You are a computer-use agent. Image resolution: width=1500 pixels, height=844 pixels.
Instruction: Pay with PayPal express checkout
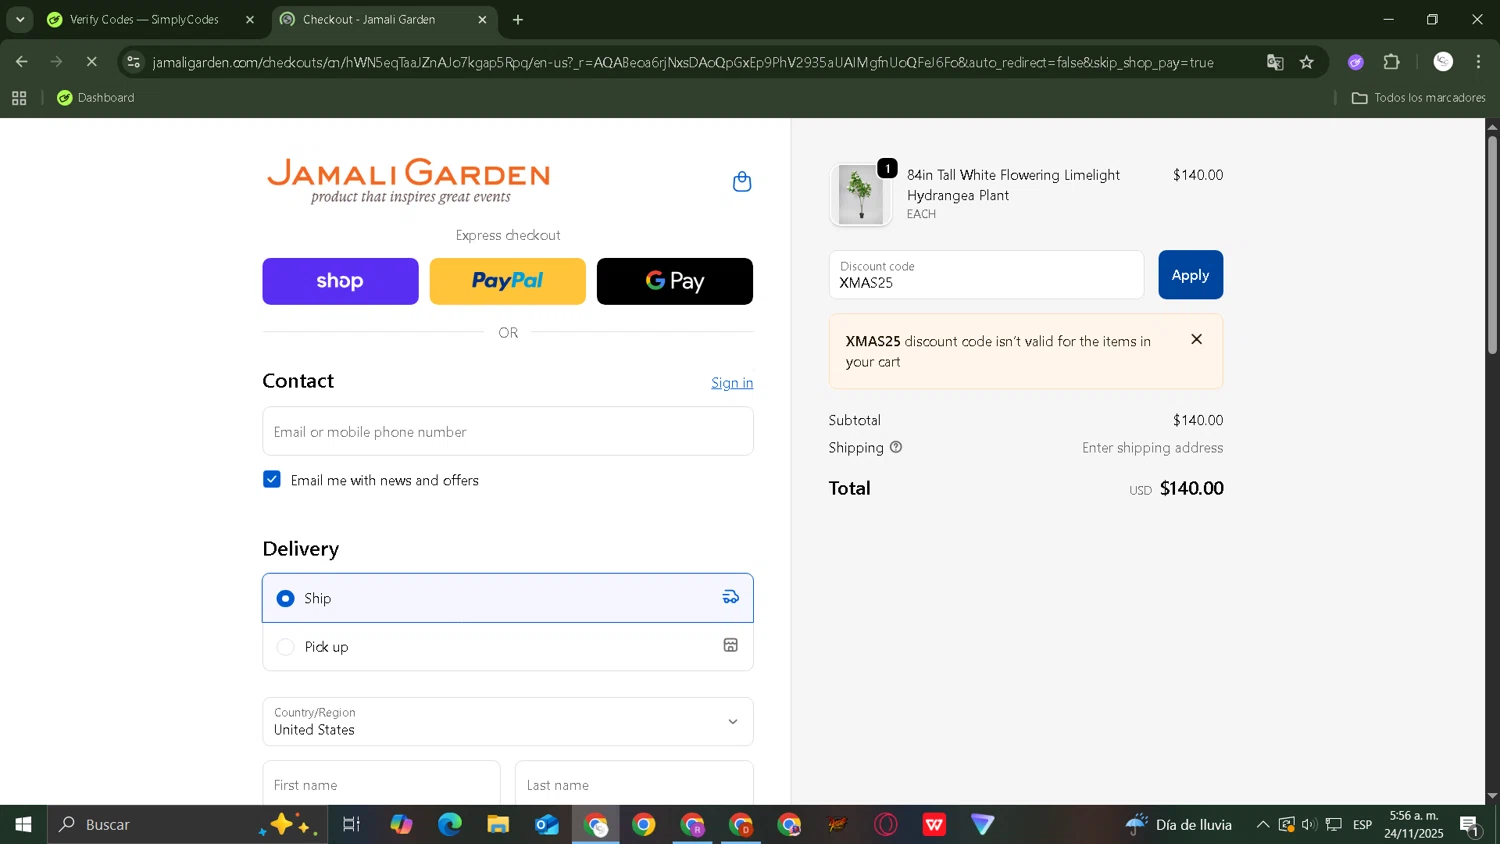tap(508, 281)
